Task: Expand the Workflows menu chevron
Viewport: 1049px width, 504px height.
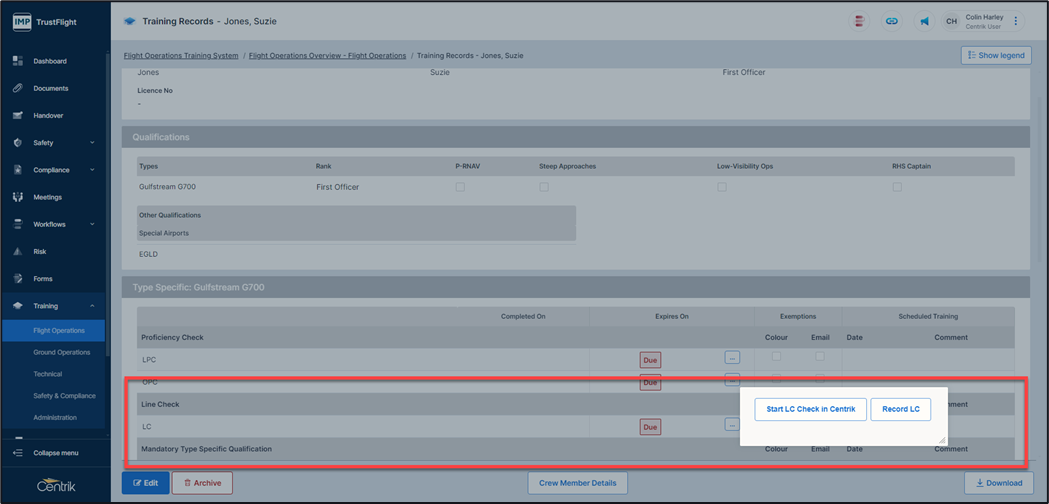Action: 92,224
